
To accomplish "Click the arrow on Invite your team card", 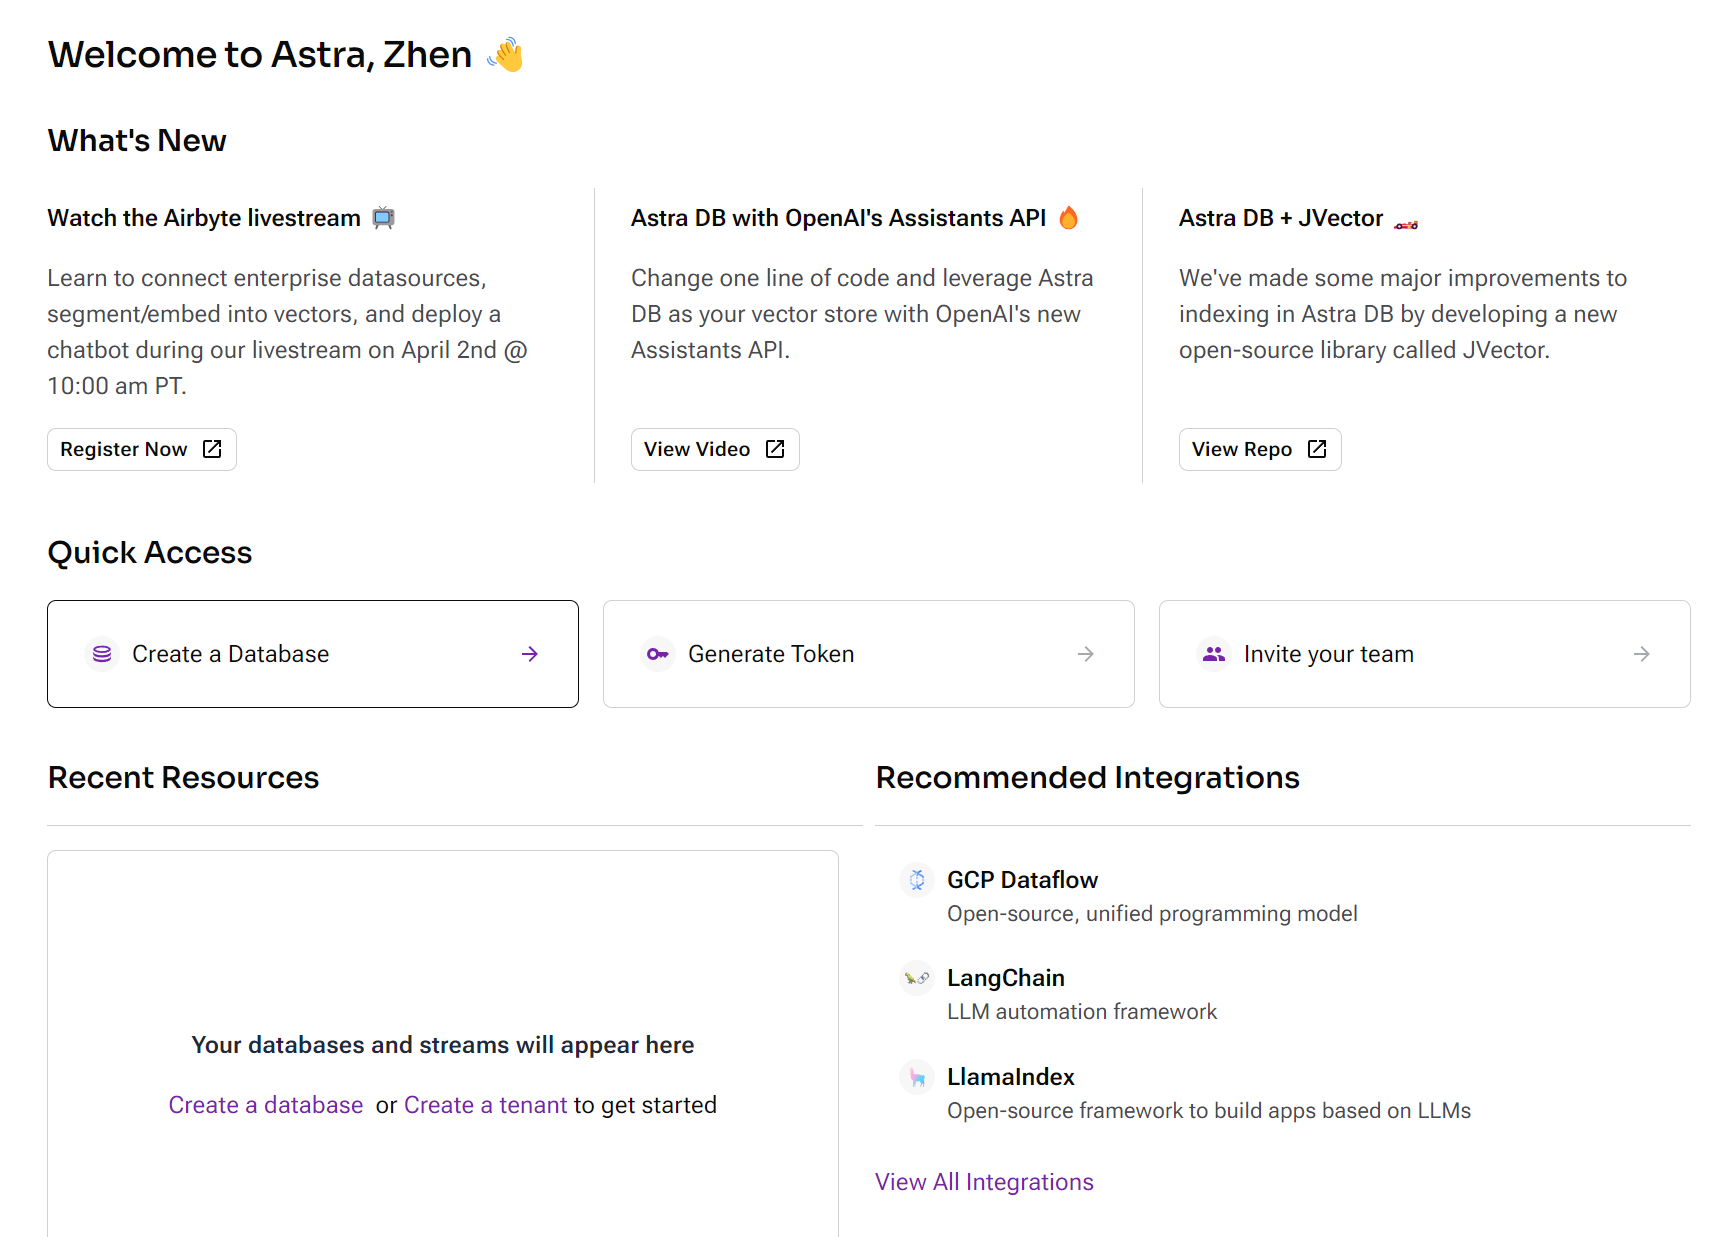I will point(1641,654).
